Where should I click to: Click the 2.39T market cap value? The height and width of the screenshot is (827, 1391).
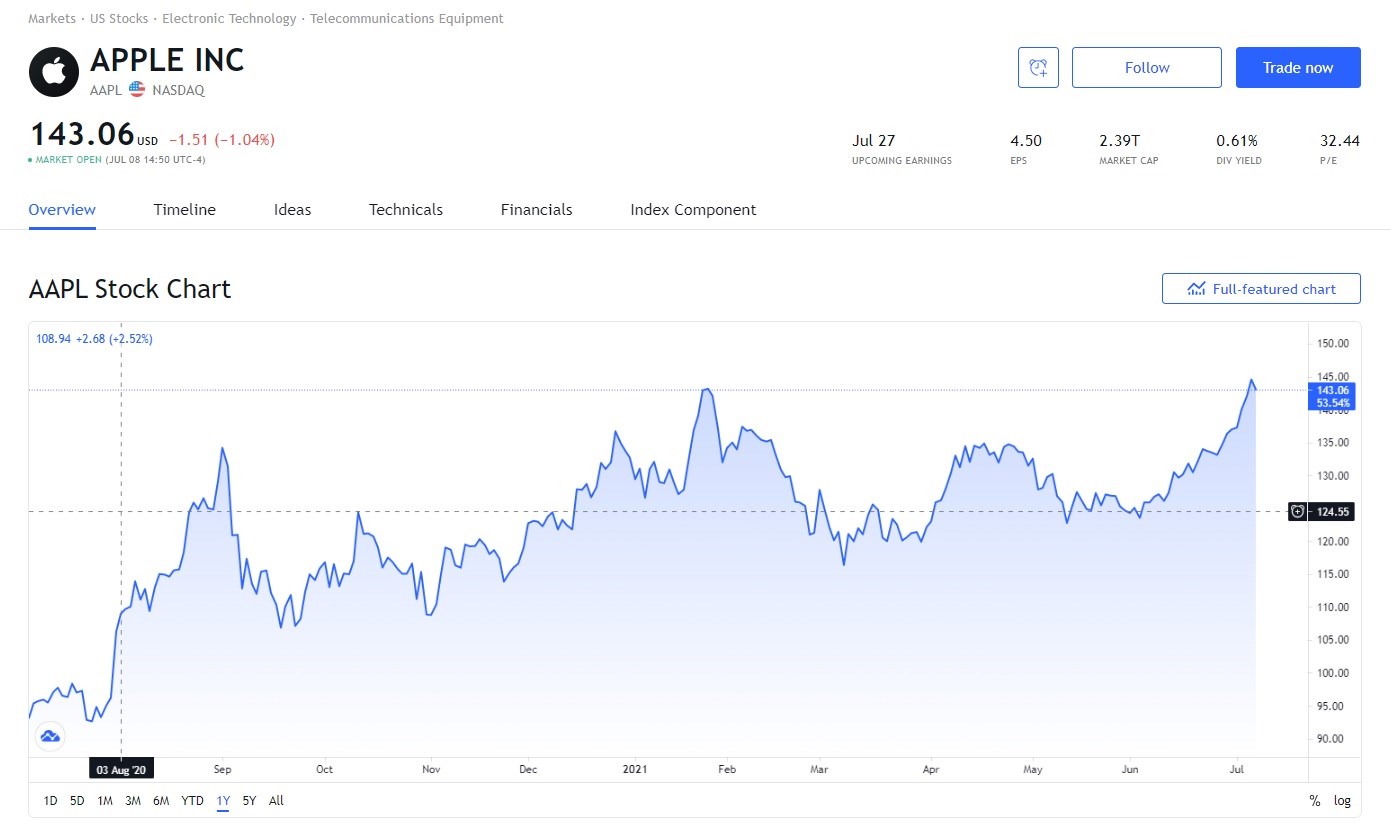(x=1119, y=141)
